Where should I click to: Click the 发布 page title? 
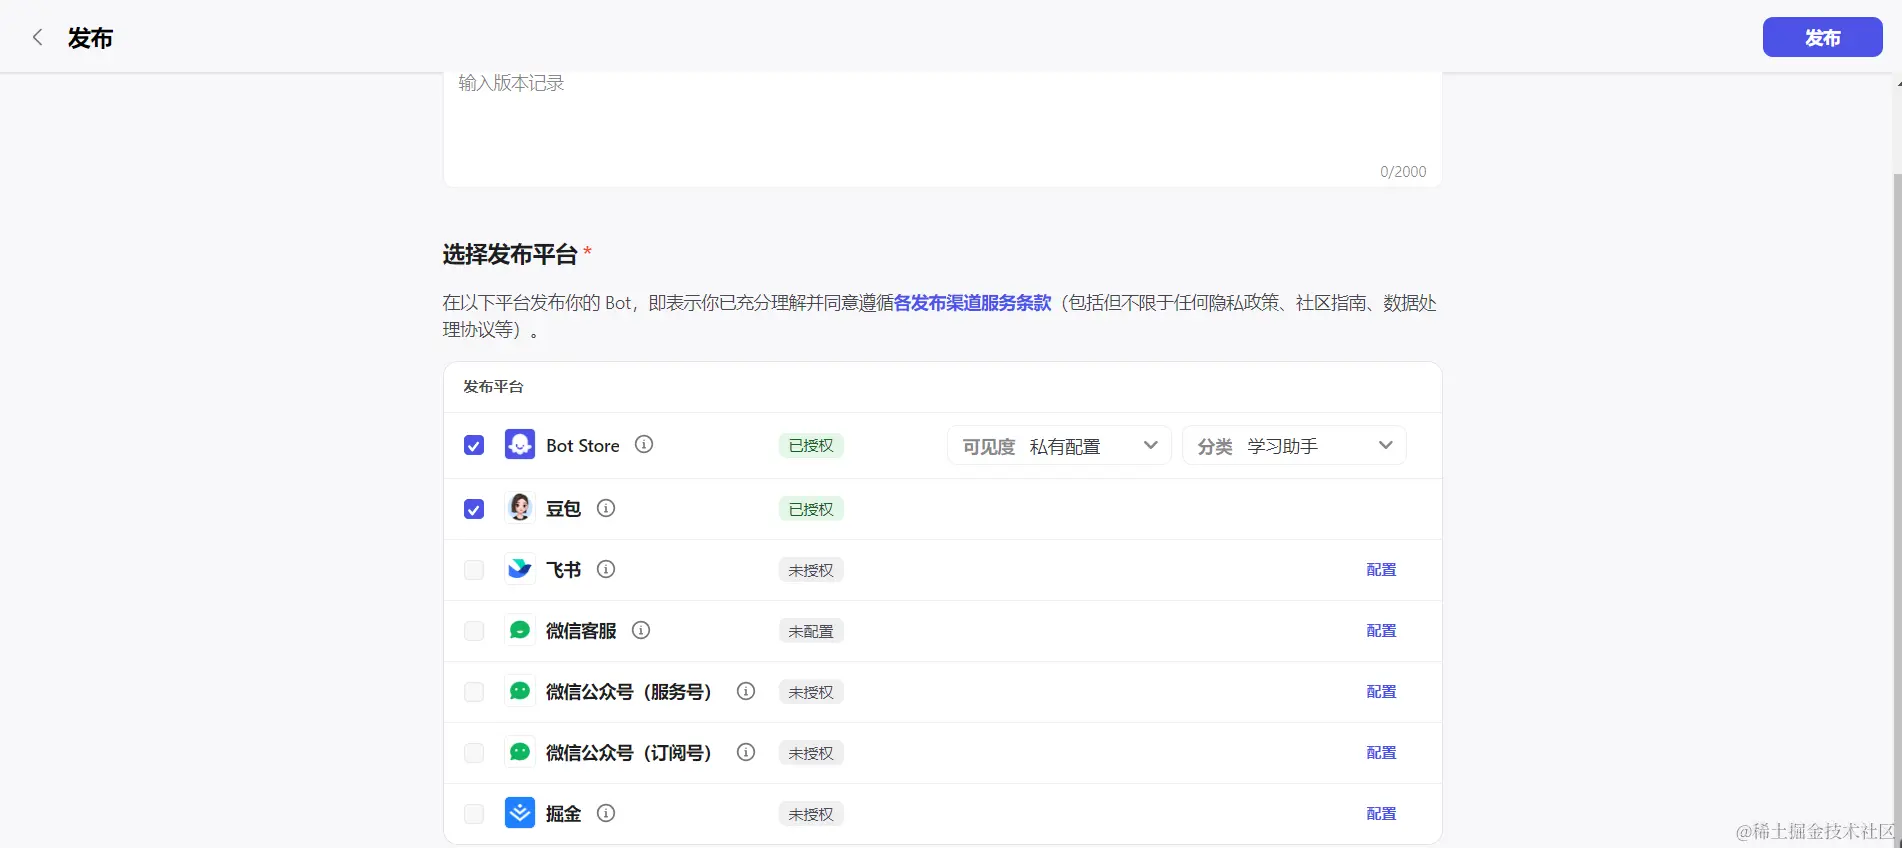click(x=90, y=38)
